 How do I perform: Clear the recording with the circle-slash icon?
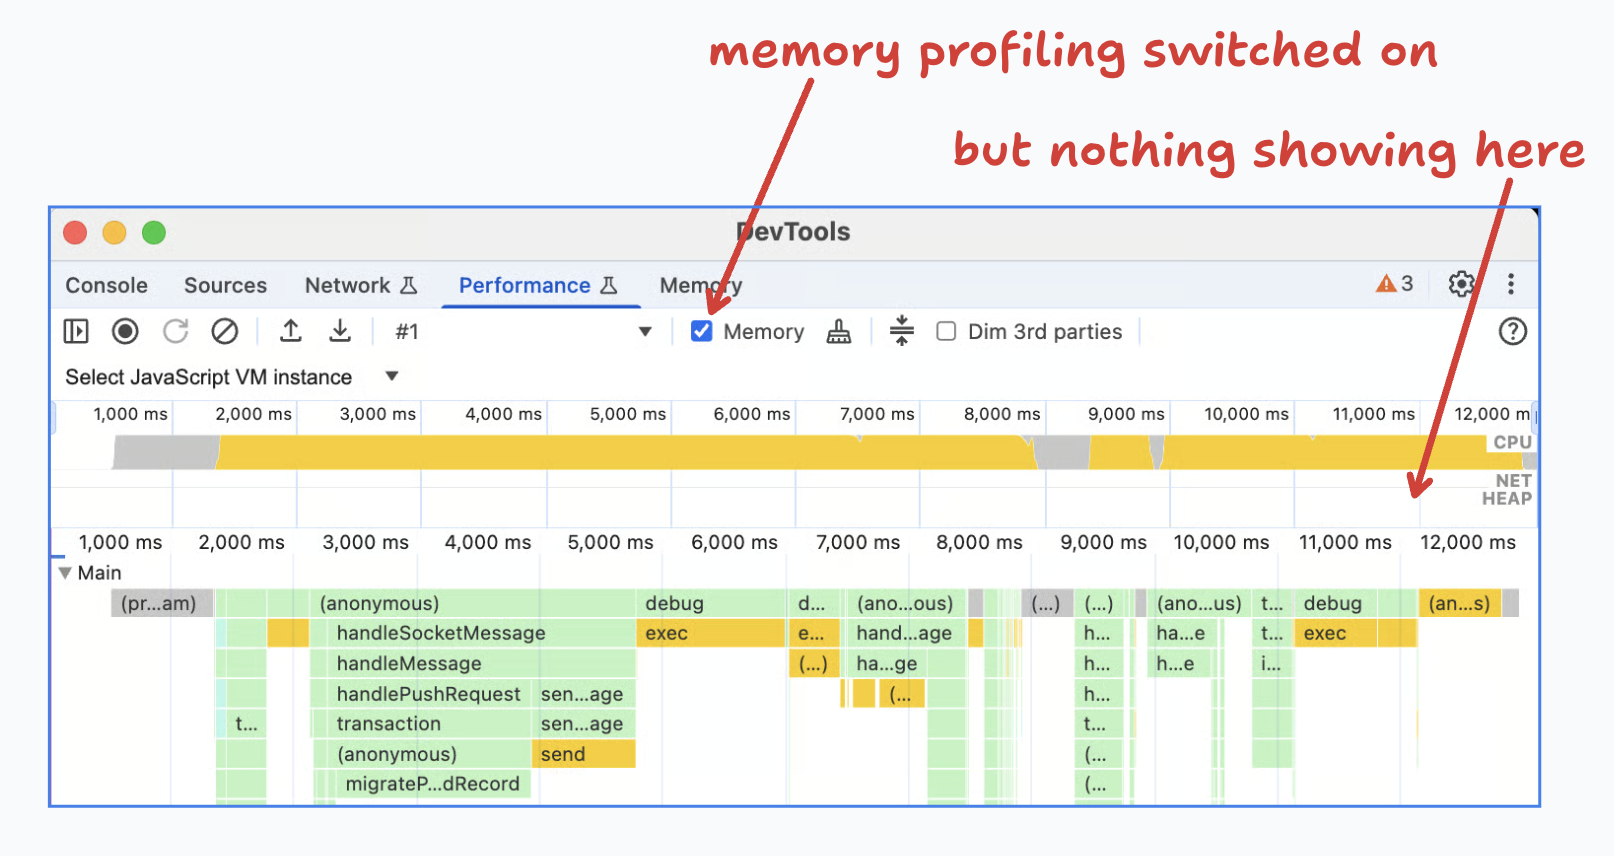pyautogui.click(x=225, y=331)
